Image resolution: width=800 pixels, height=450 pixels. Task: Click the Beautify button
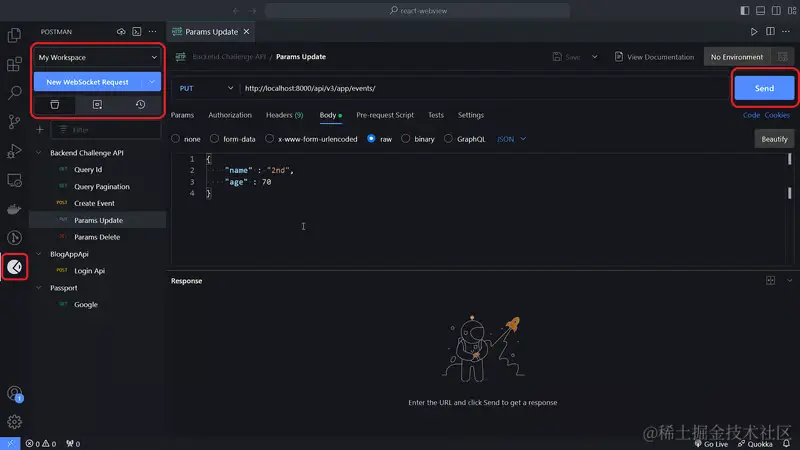coord(774,139)
